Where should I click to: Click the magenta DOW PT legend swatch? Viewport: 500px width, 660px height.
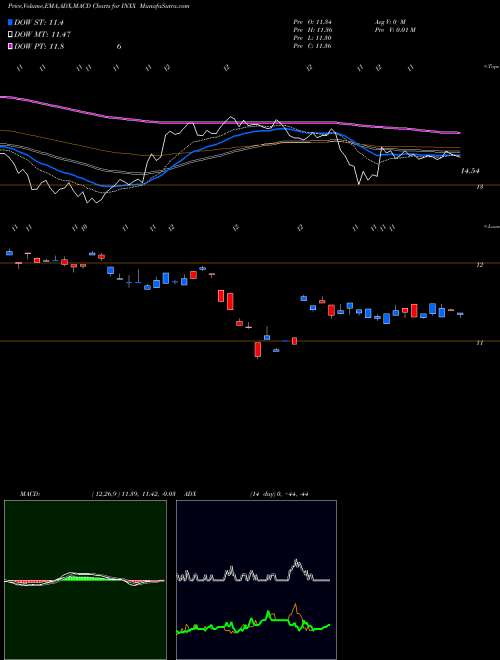pos(11,46)
